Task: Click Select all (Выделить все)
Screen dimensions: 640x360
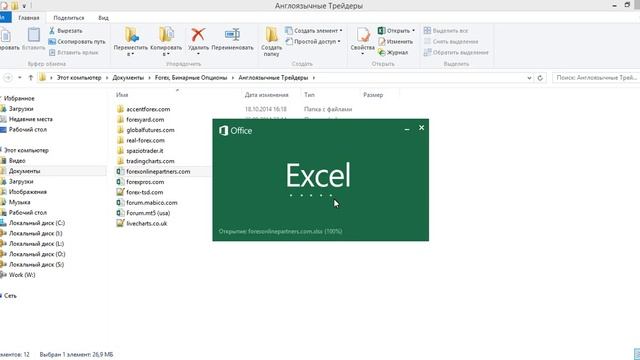Action: click(x=446, y=31)
